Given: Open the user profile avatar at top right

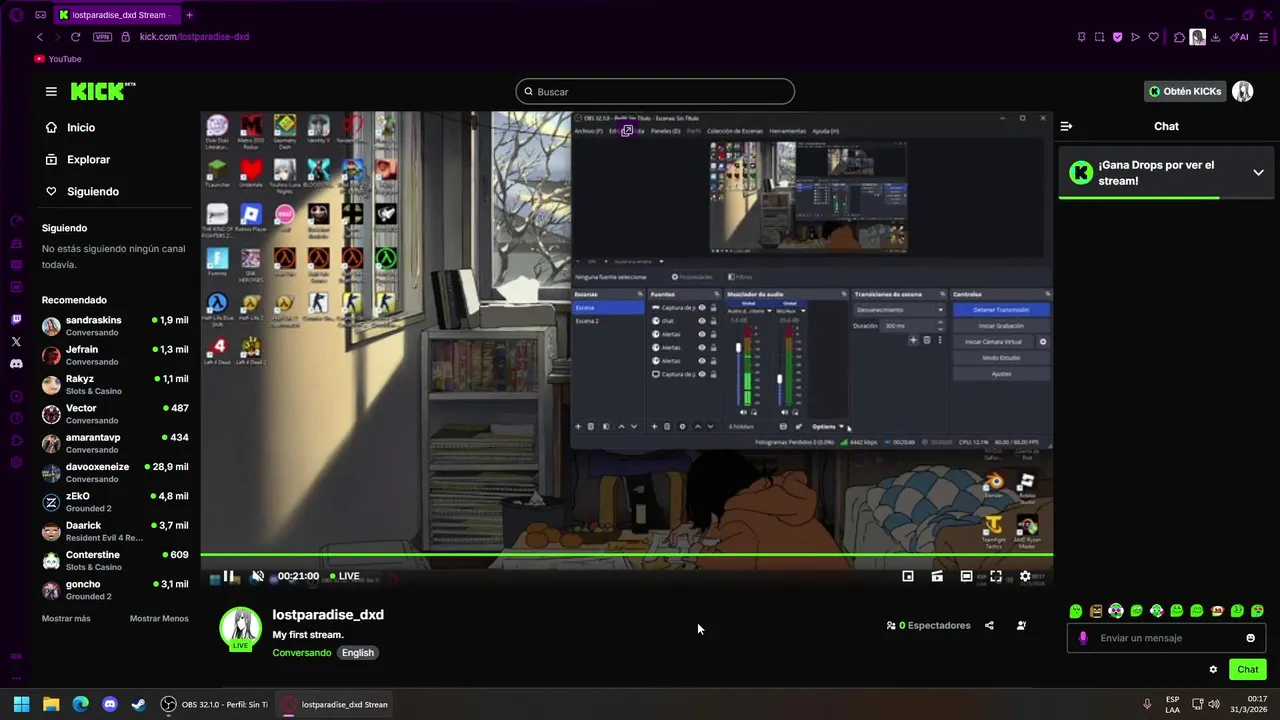Looking at the screenshot, I should (x=1242, y=91).
